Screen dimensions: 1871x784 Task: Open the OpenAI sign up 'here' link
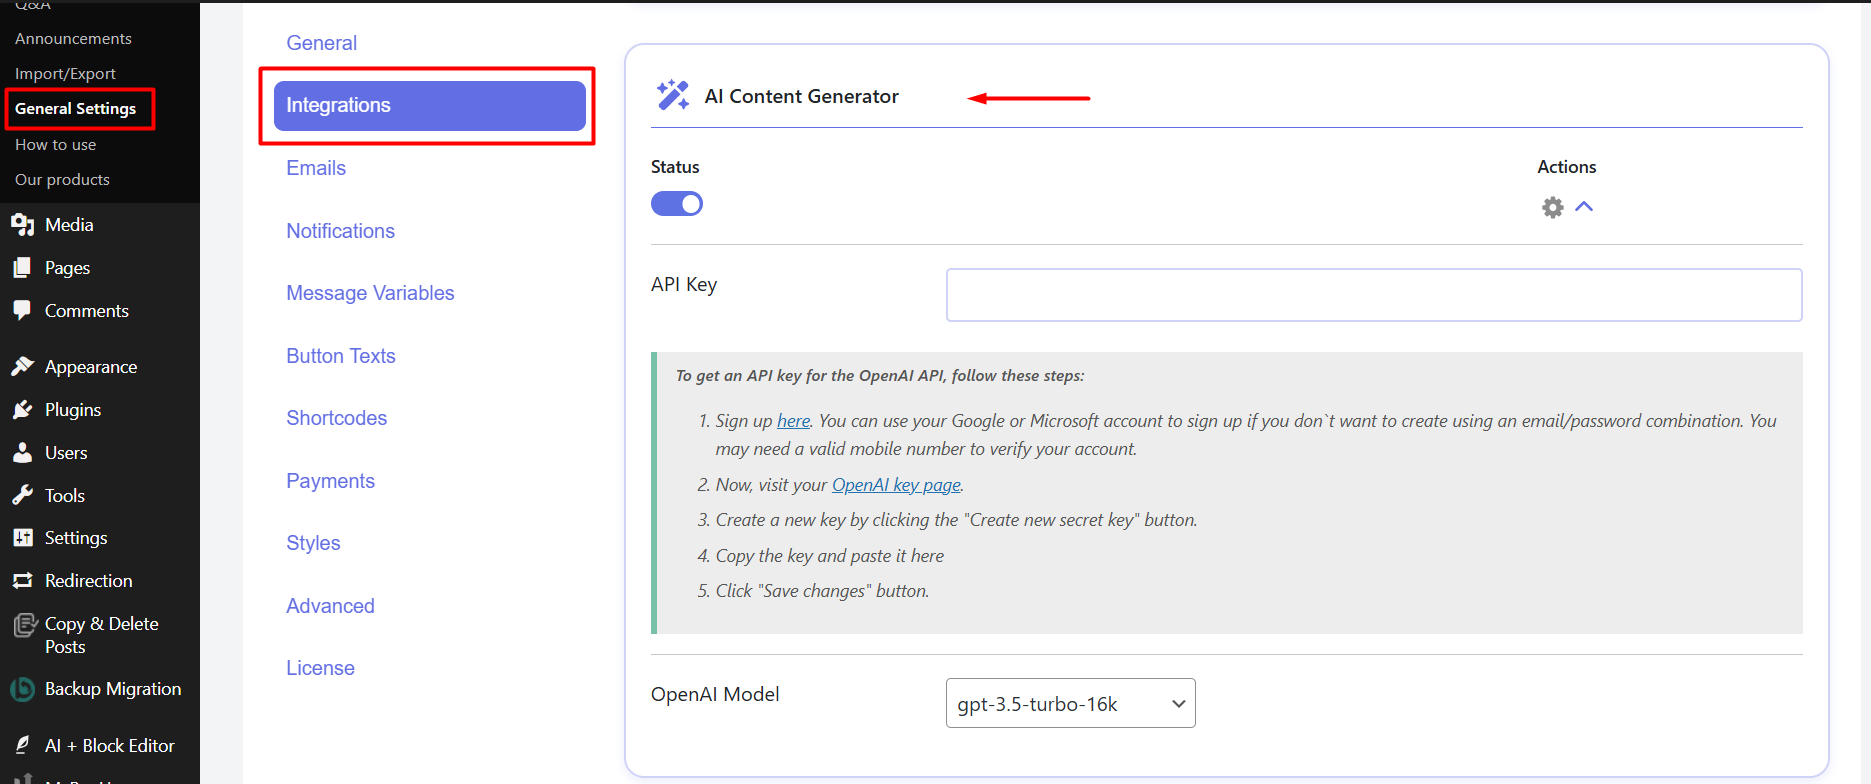click(x=793, y=421)
